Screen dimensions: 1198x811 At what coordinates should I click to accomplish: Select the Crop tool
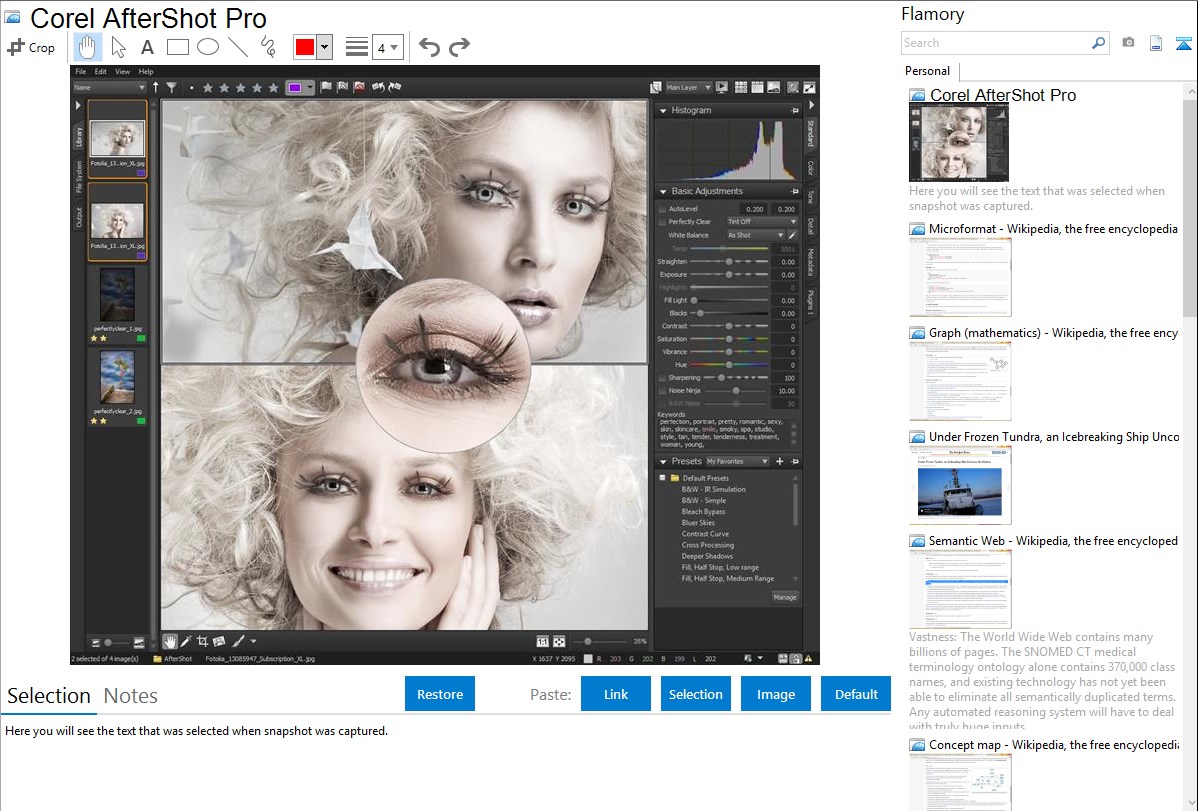(x=30, y=47)
